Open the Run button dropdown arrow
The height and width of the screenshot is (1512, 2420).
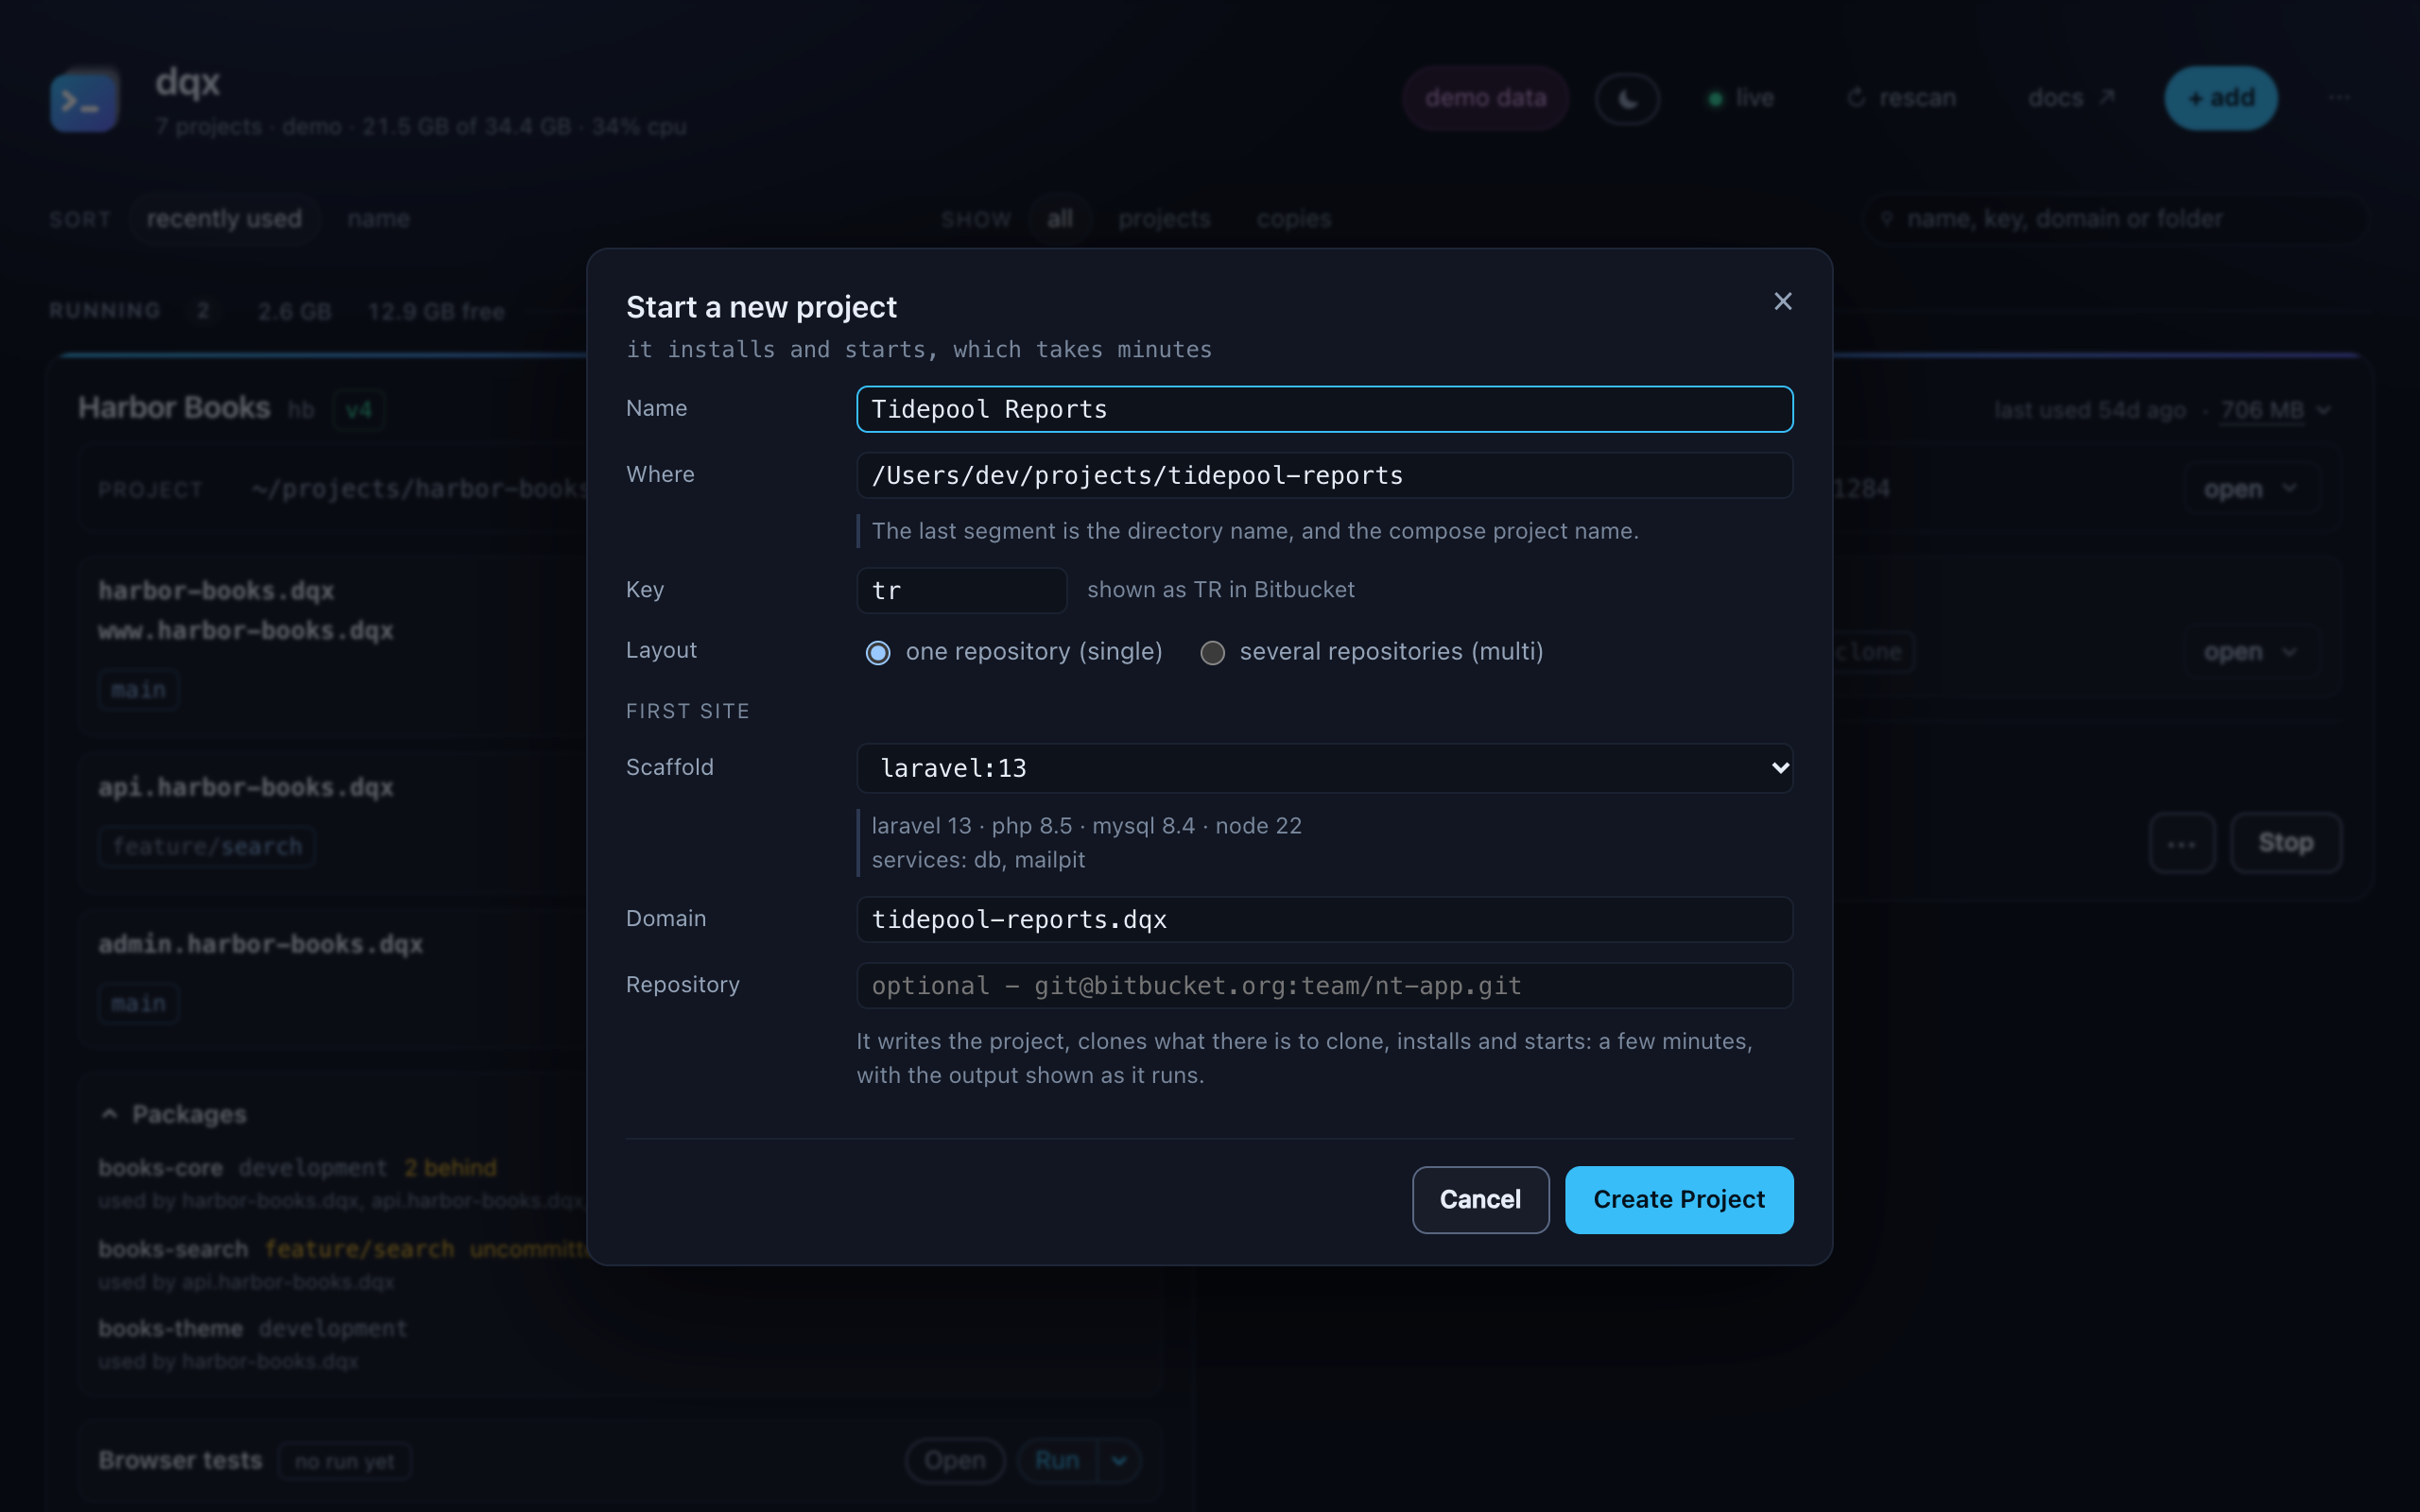click(x=1119, y=1461)
